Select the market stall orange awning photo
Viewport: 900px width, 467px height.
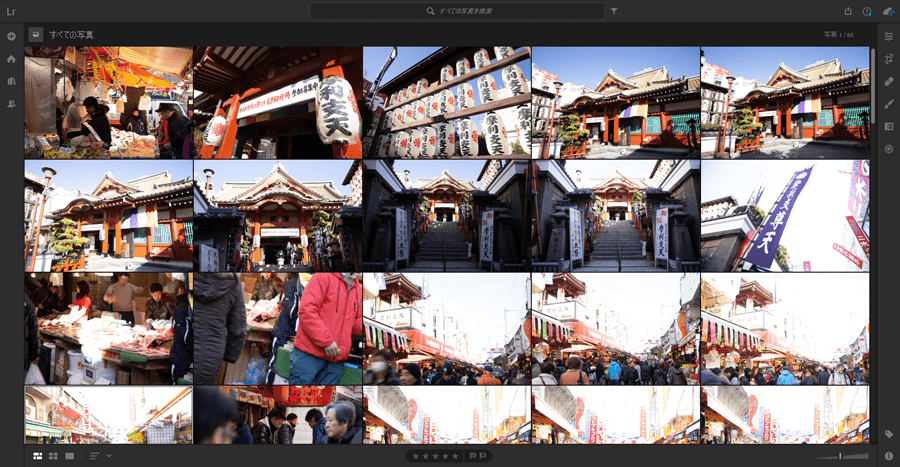pyautogui.click(x=108, y=103)
